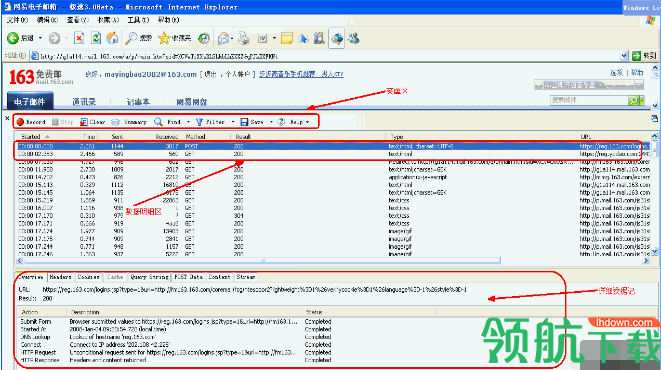Click the Find magnifier in HttpWatch toolbar

click(x=167, y=122)
